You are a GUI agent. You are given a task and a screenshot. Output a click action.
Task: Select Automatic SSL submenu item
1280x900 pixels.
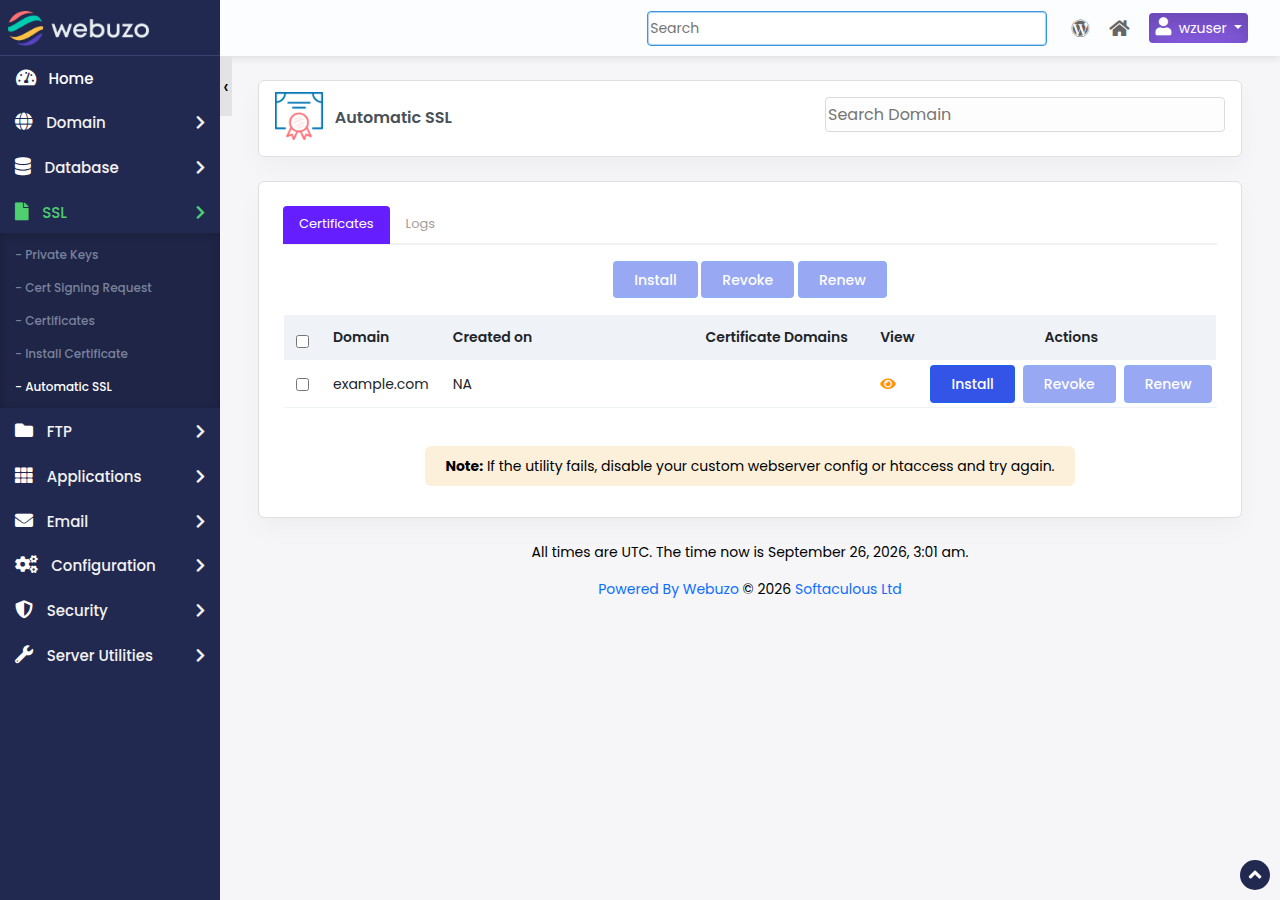coord(64,387)
